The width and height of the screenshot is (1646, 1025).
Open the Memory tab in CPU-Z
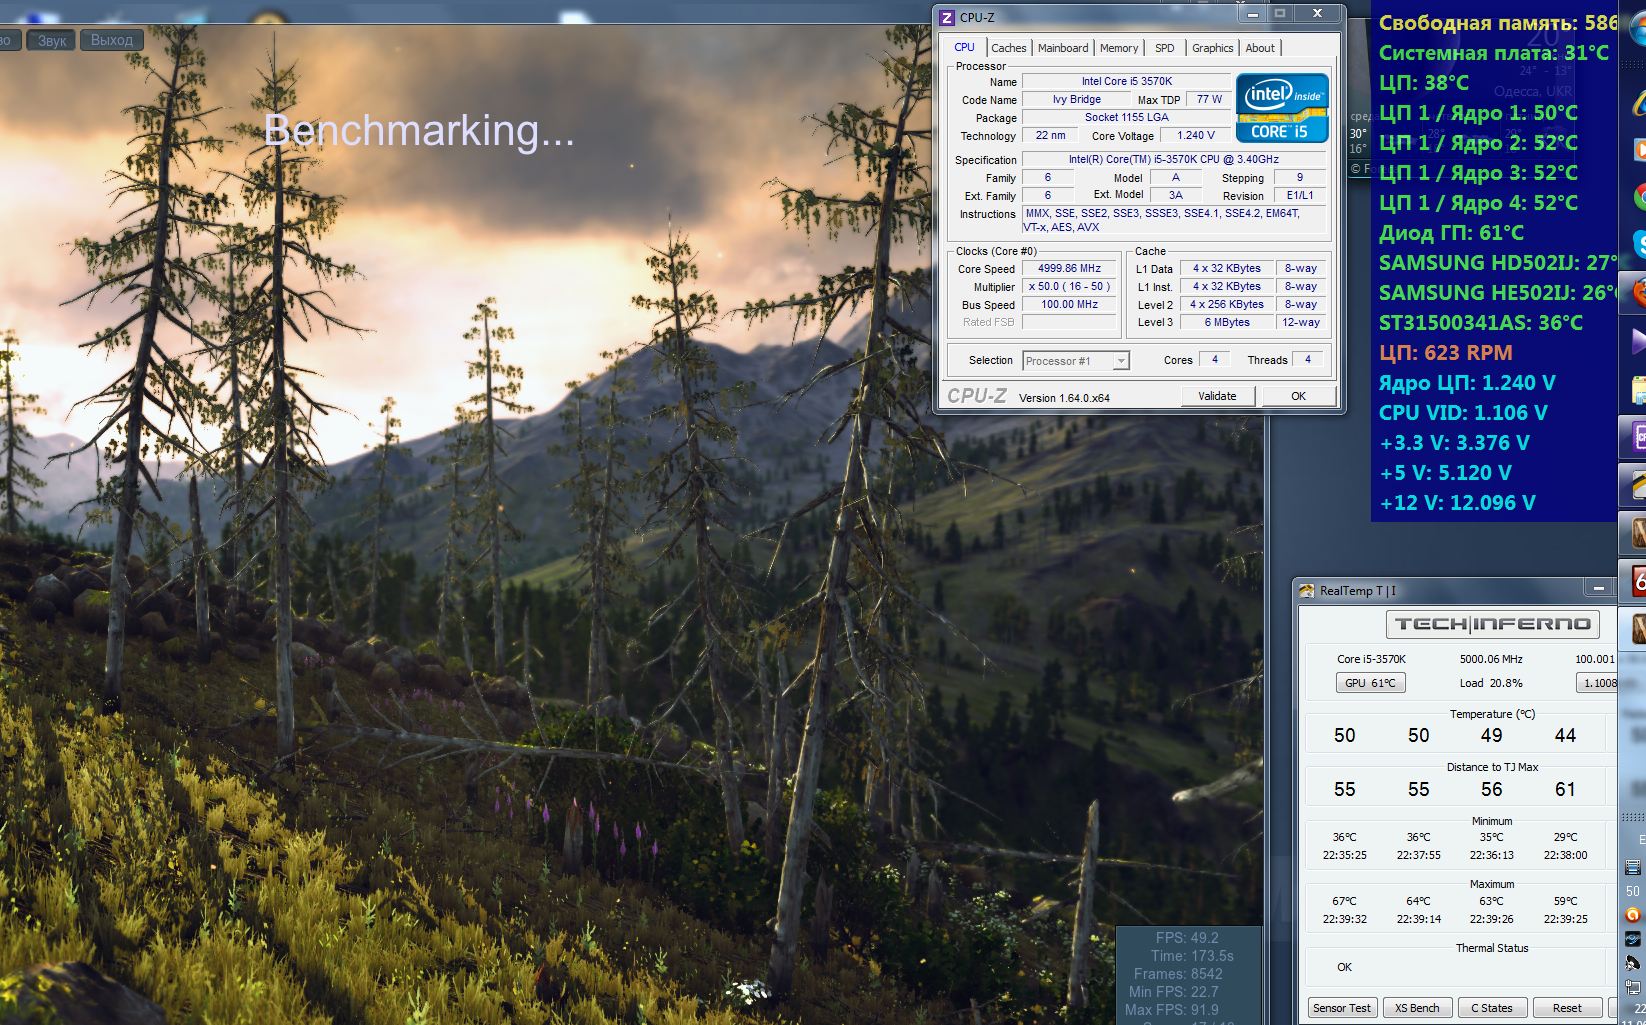coord(1119,48)
